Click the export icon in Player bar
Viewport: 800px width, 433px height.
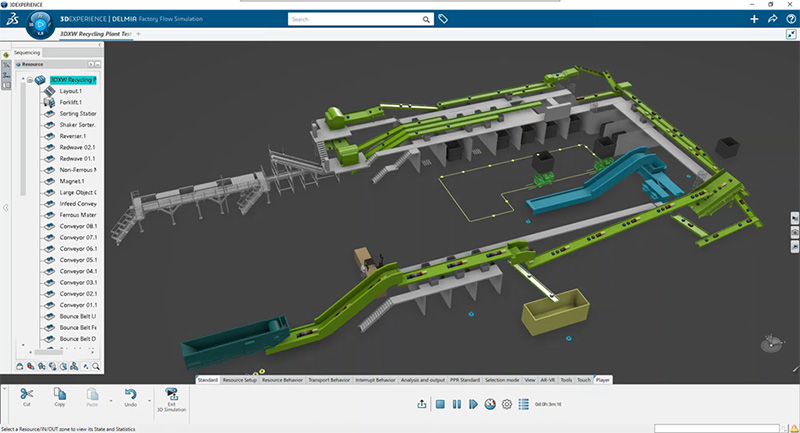pyautogui.click(x=422, y=404)
